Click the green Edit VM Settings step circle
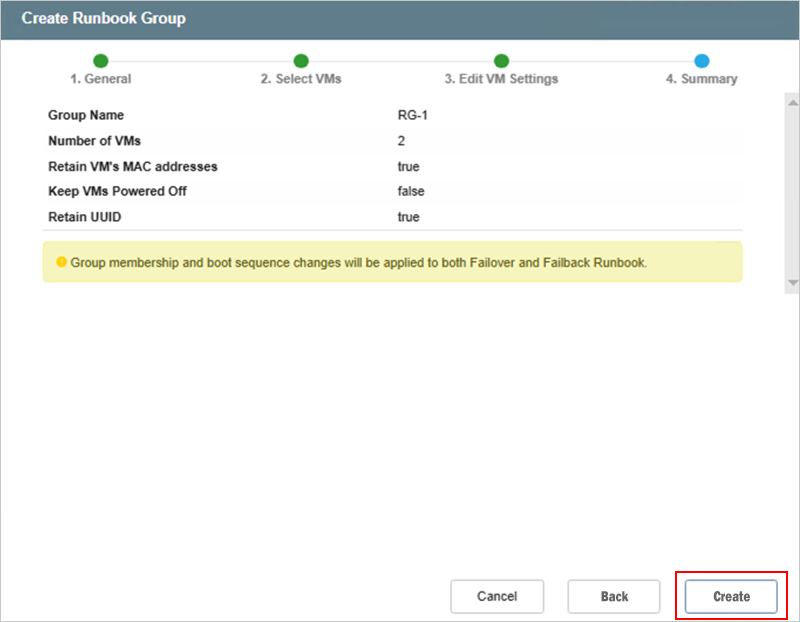The height and width of the screenshot is (622, 800). click(502, 61)
